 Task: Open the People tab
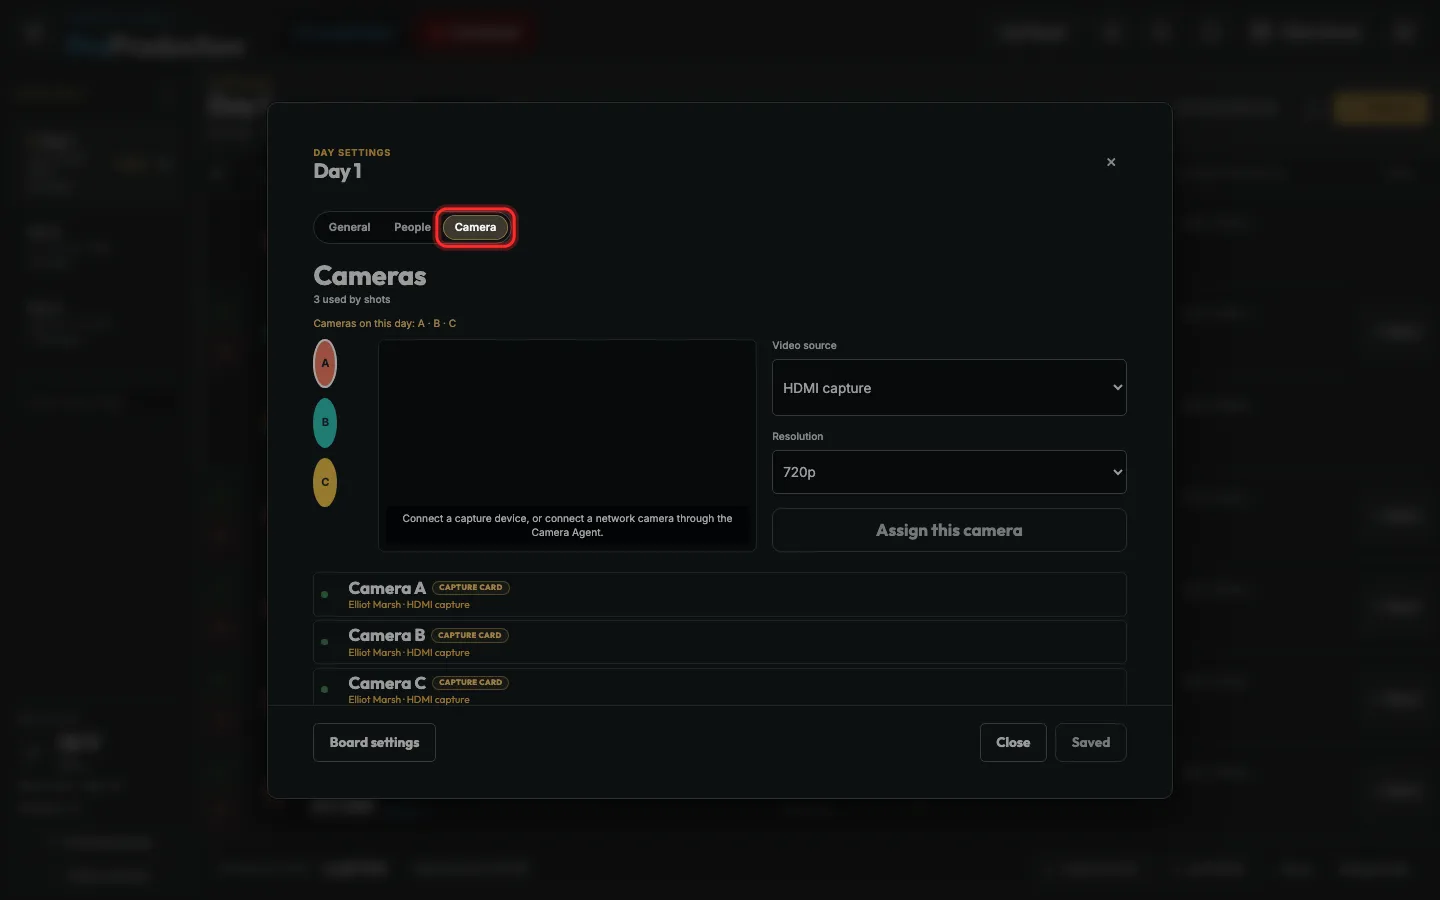pyautogui.click(x=412, y=227)
